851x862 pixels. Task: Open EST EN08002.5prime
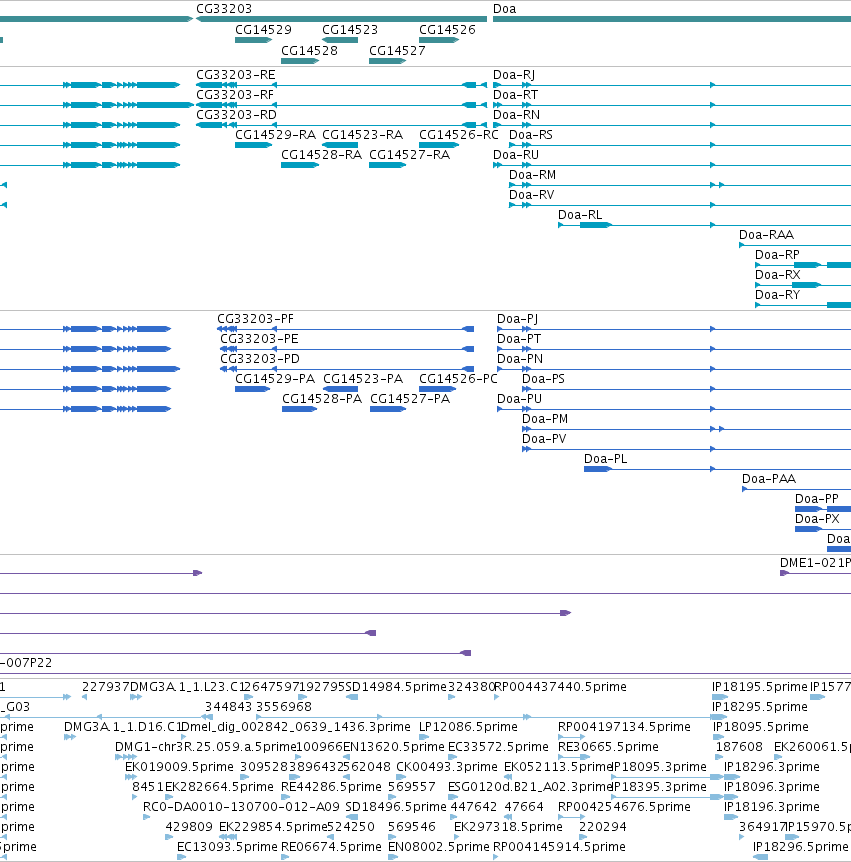point(438,847)
